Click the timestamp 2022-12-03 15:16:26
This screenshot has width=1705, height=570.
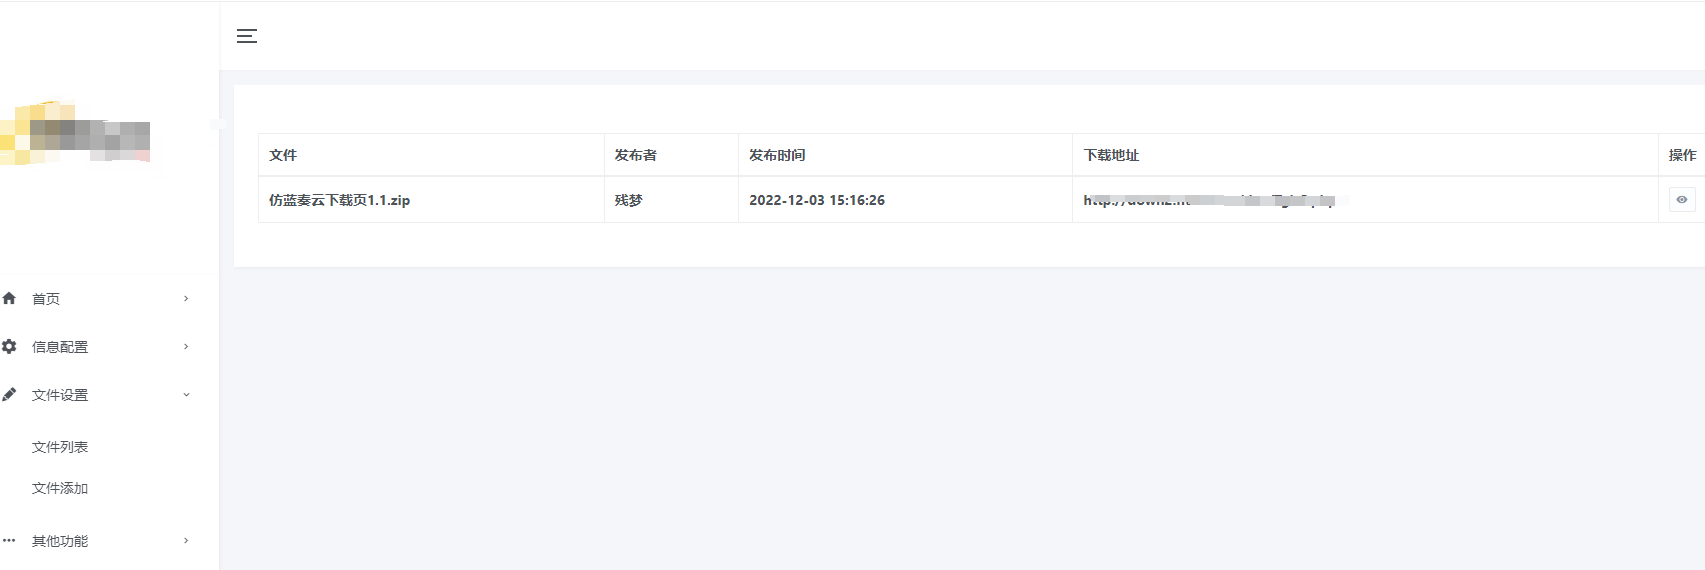pos(817,200)
